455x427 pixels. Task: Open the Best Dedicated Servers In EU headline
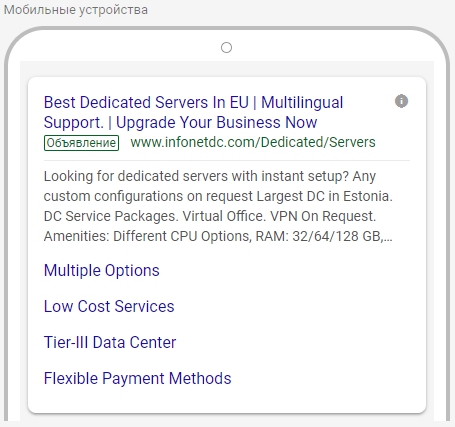146,102
